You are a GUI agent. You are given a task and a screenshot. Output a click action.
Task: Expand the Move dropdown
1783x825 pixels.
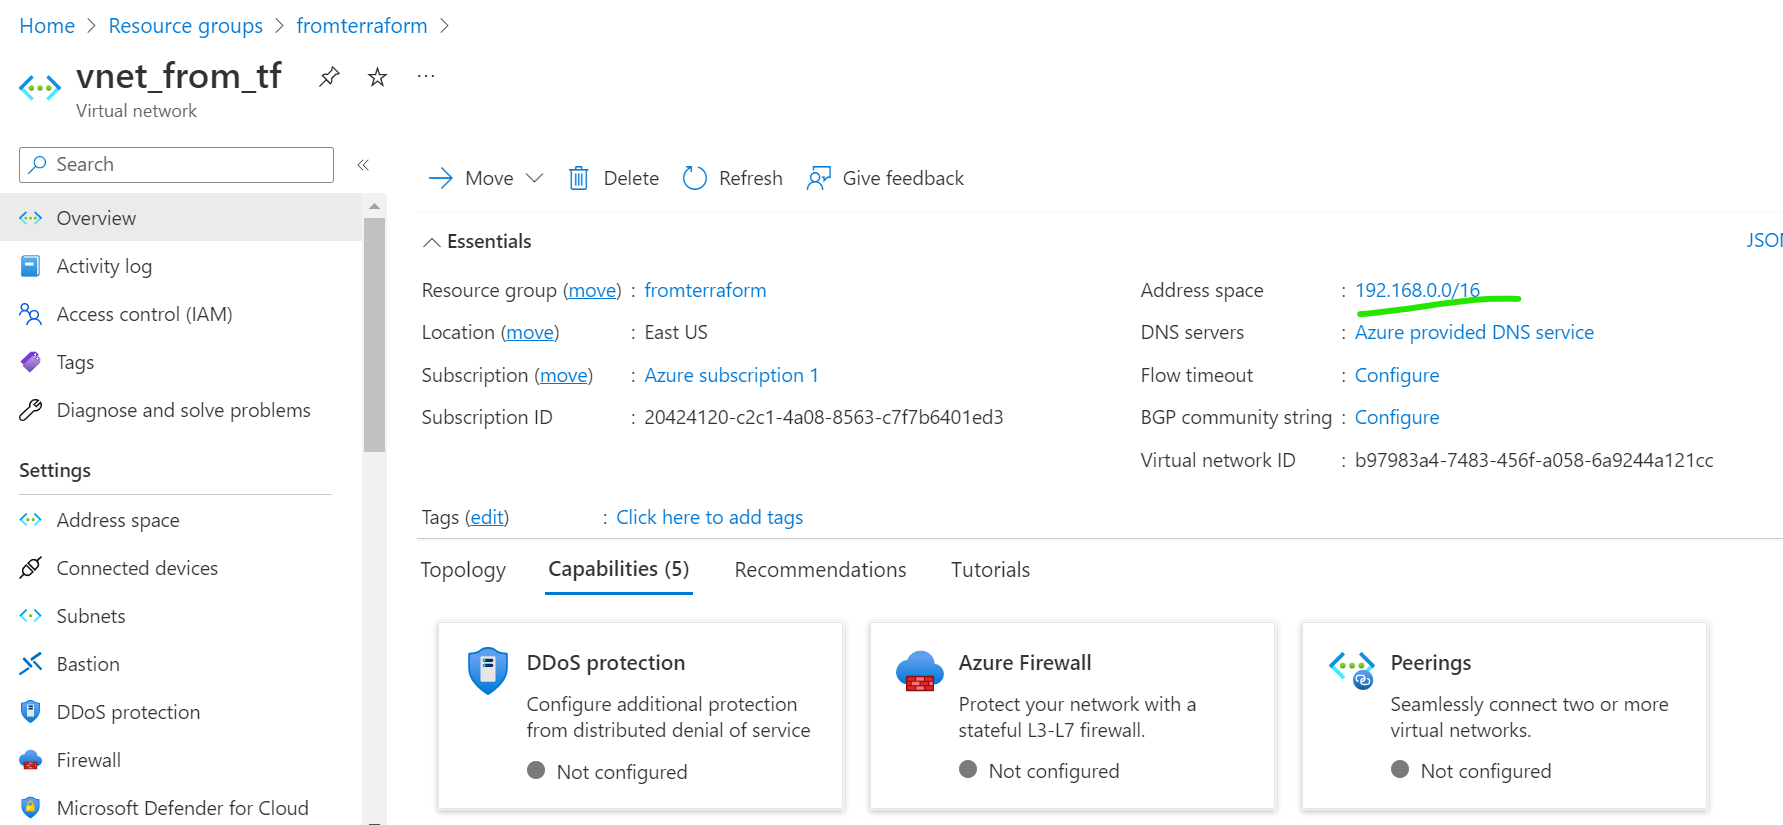point(535,178)
